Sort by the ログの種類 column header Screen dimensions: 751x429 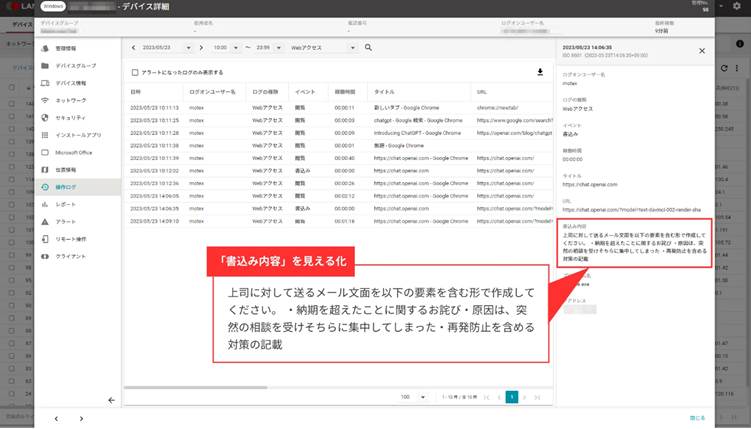point(265,91)
